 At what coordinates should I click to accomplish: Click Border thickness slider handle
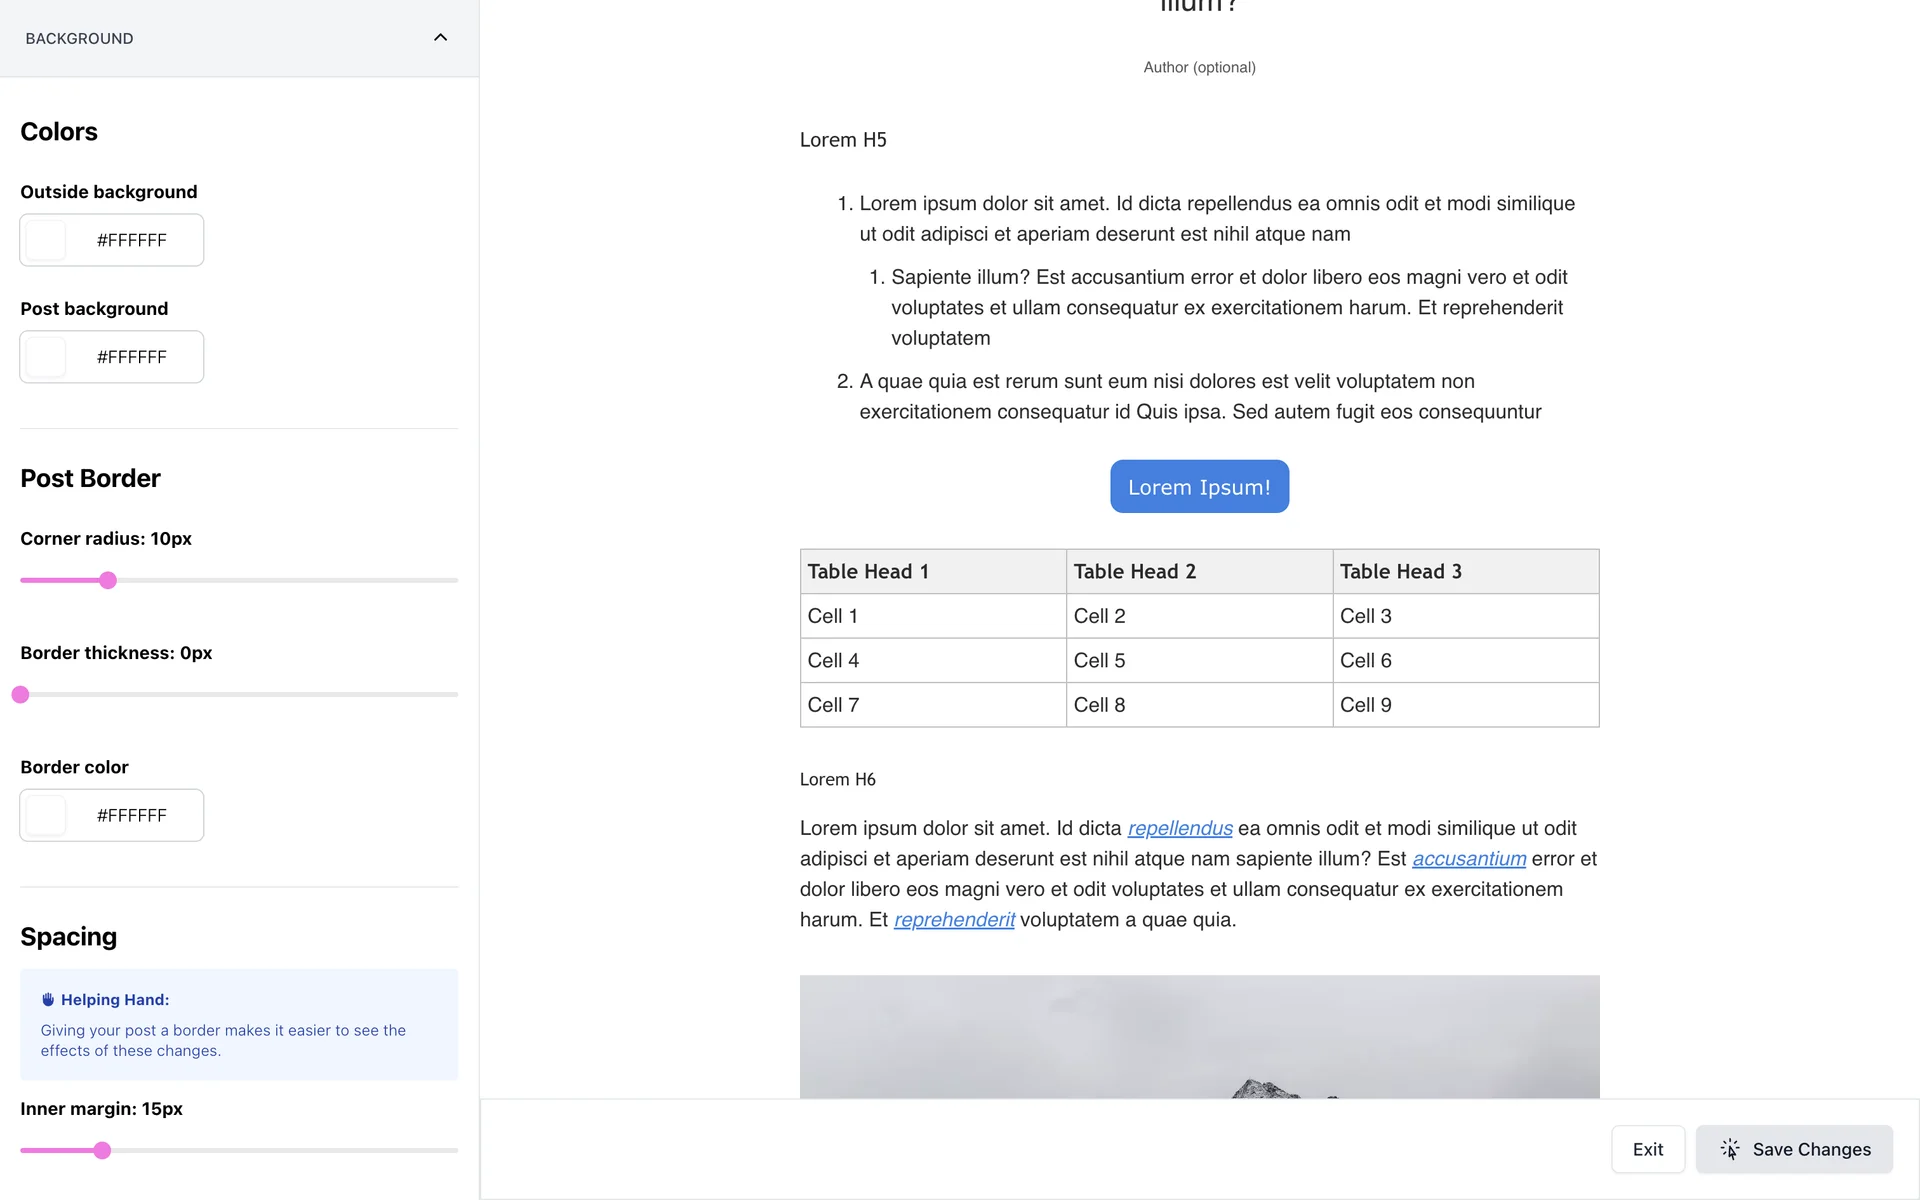(20, 694)
